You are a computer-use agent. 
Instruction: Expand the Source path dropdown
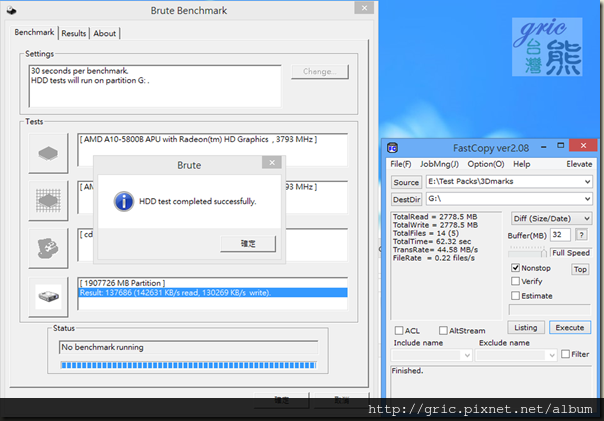click(x=587, y=181)
